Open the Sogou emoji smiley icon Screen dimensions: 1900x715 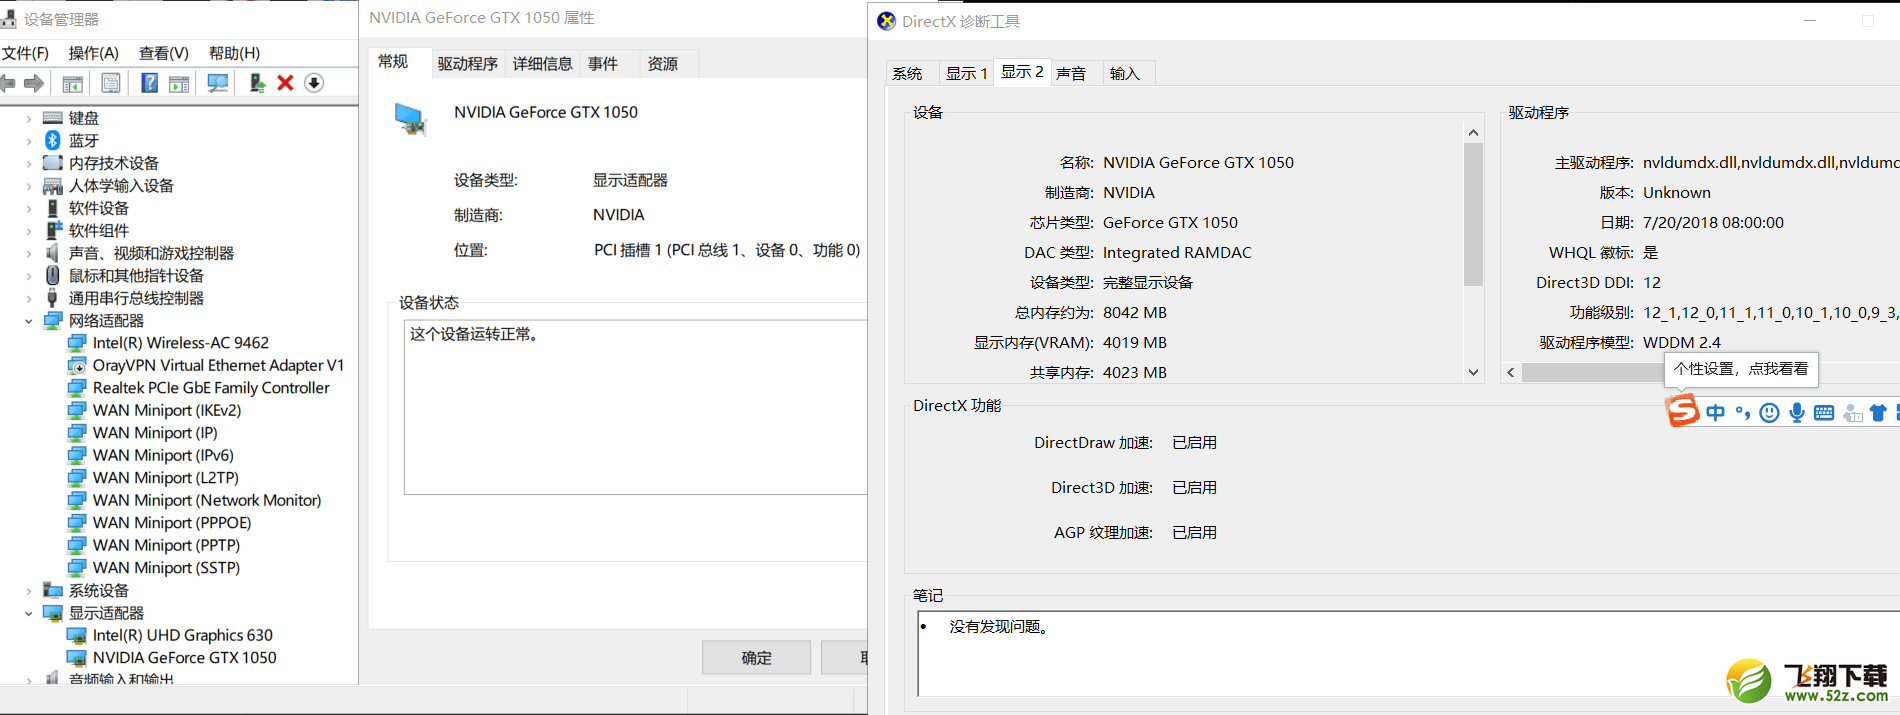pyautogui.click(x=1770, y=413)
